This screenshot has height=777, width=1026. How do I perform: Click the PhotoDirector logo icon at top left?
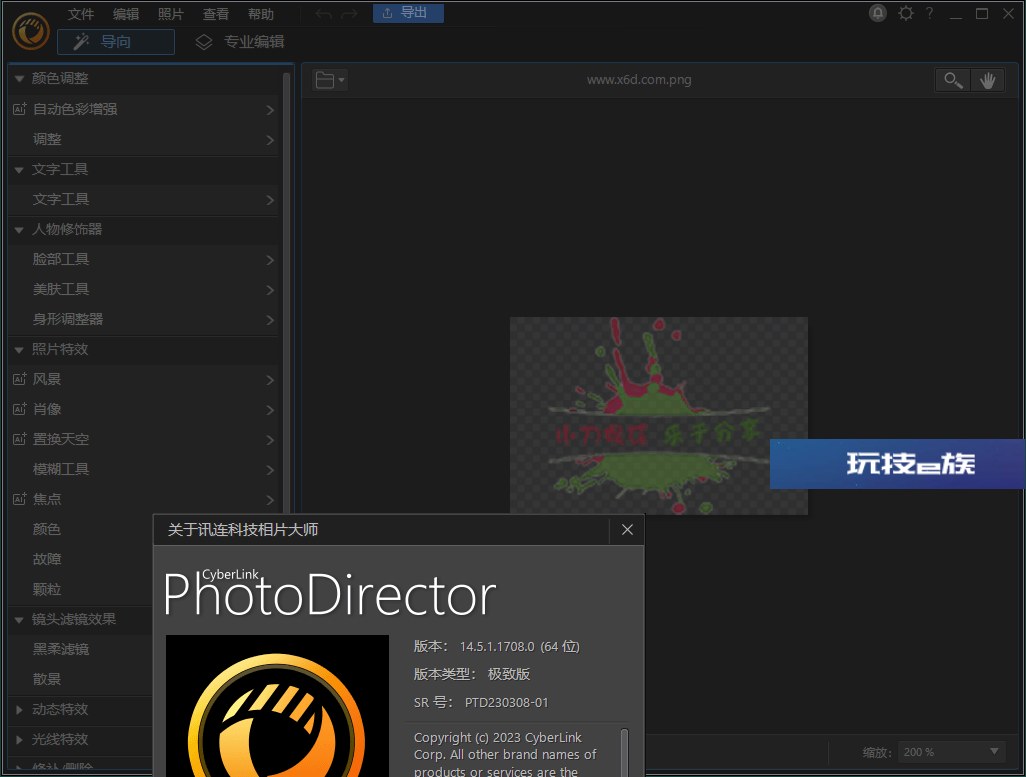click(x=31, y=31)
